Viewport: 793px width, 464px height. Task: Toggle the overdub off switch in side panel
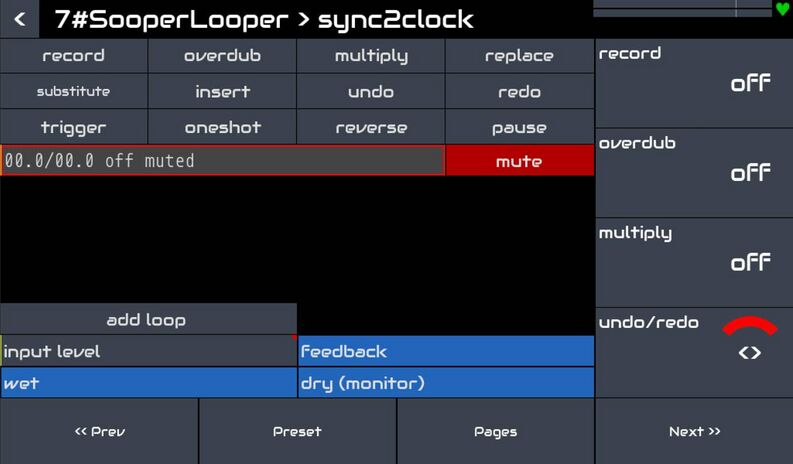[750, 173]
